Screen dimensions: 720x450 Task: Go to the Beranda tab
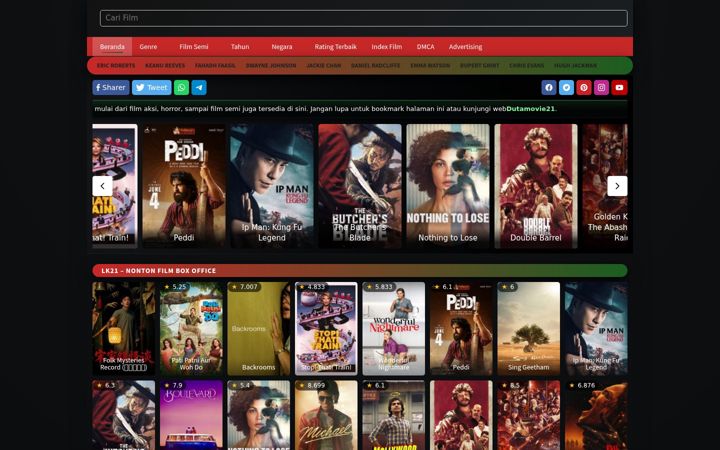tap(112, 46)
